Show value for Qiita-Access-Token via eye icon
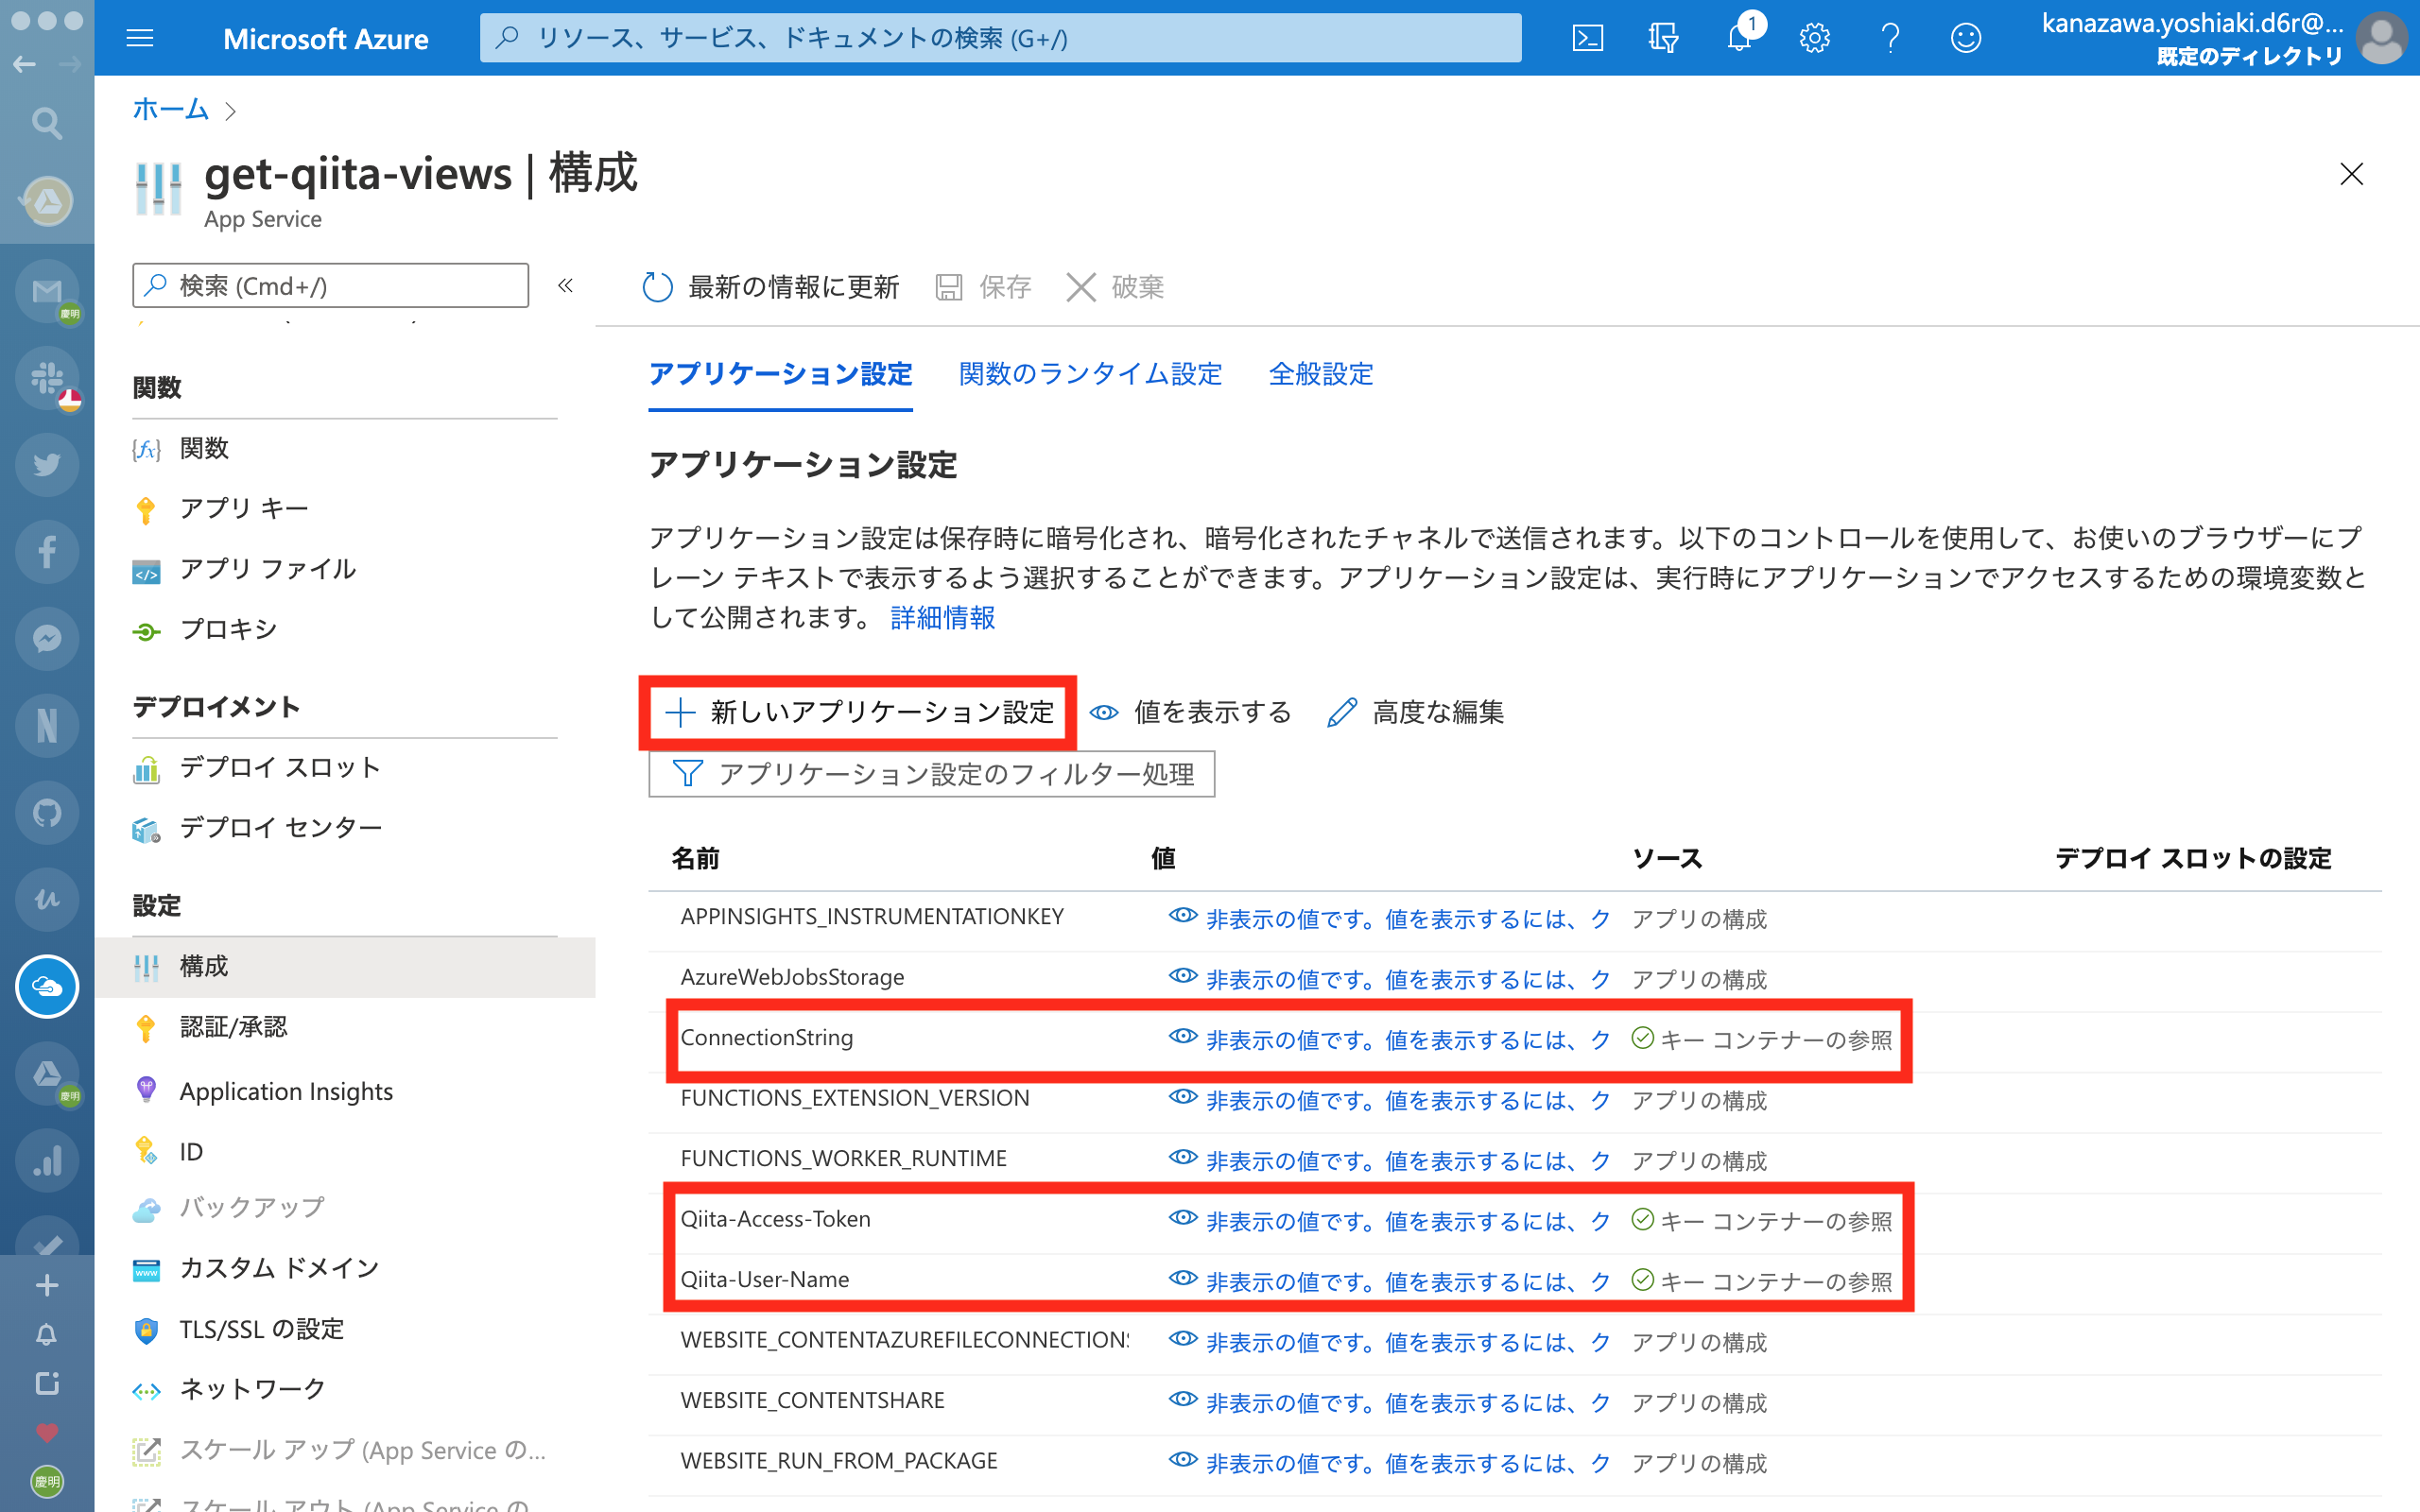This screenshot has height=1512, width=2420. 1182,1217
